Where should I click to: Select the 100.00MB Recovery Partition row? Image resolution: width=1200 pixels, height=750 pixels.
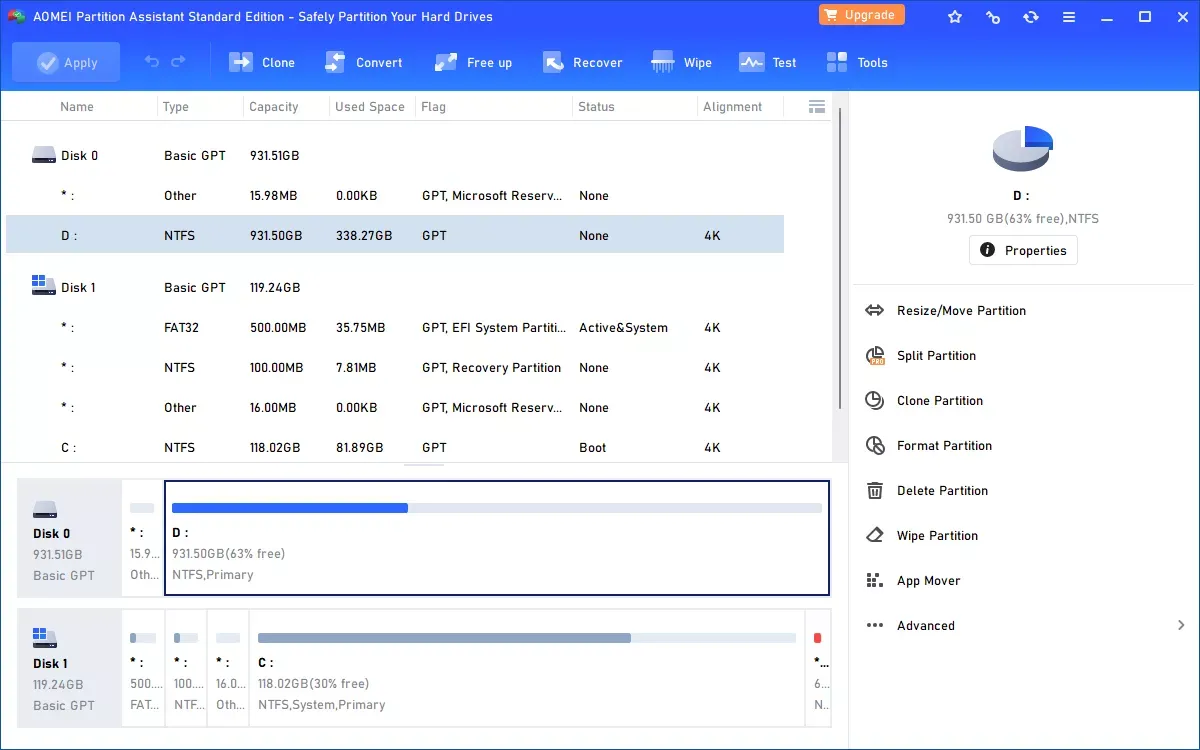click(x=395, y=368)
